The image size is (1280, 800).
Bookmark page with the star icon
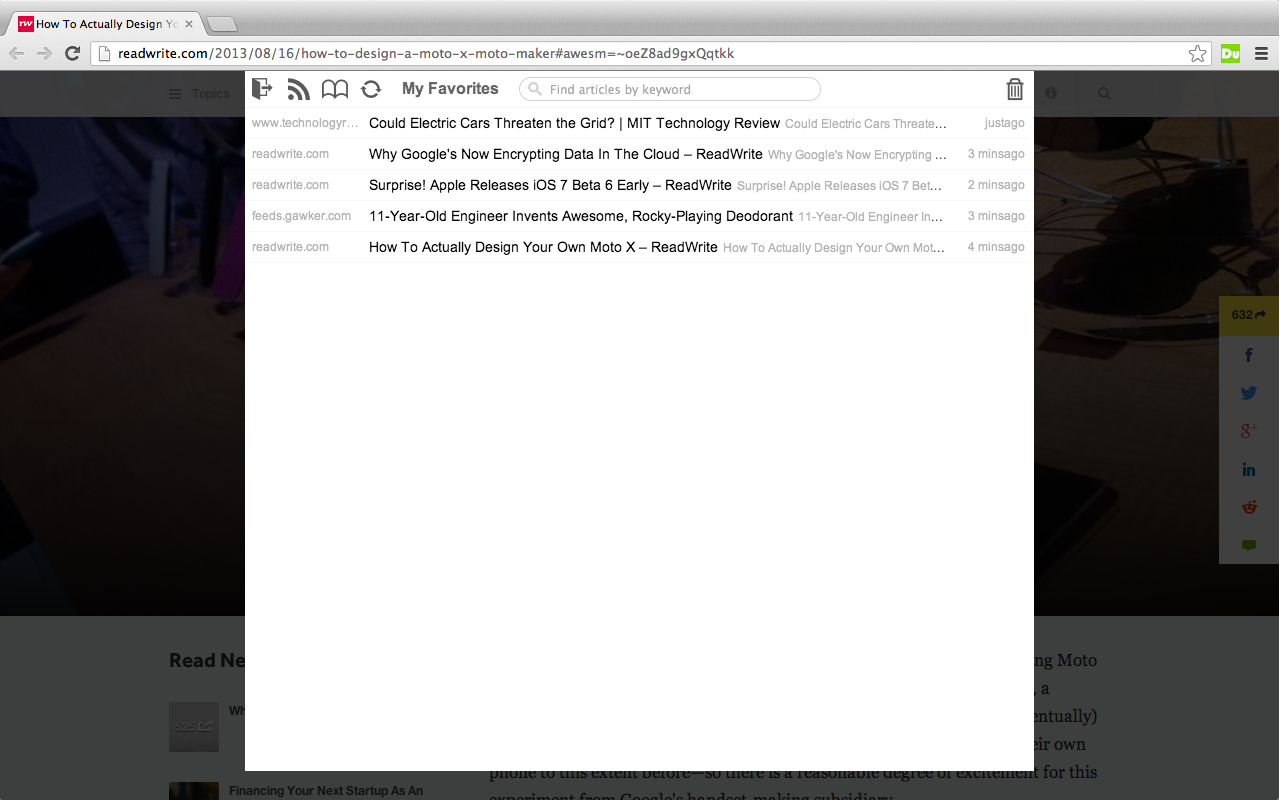1197,54
